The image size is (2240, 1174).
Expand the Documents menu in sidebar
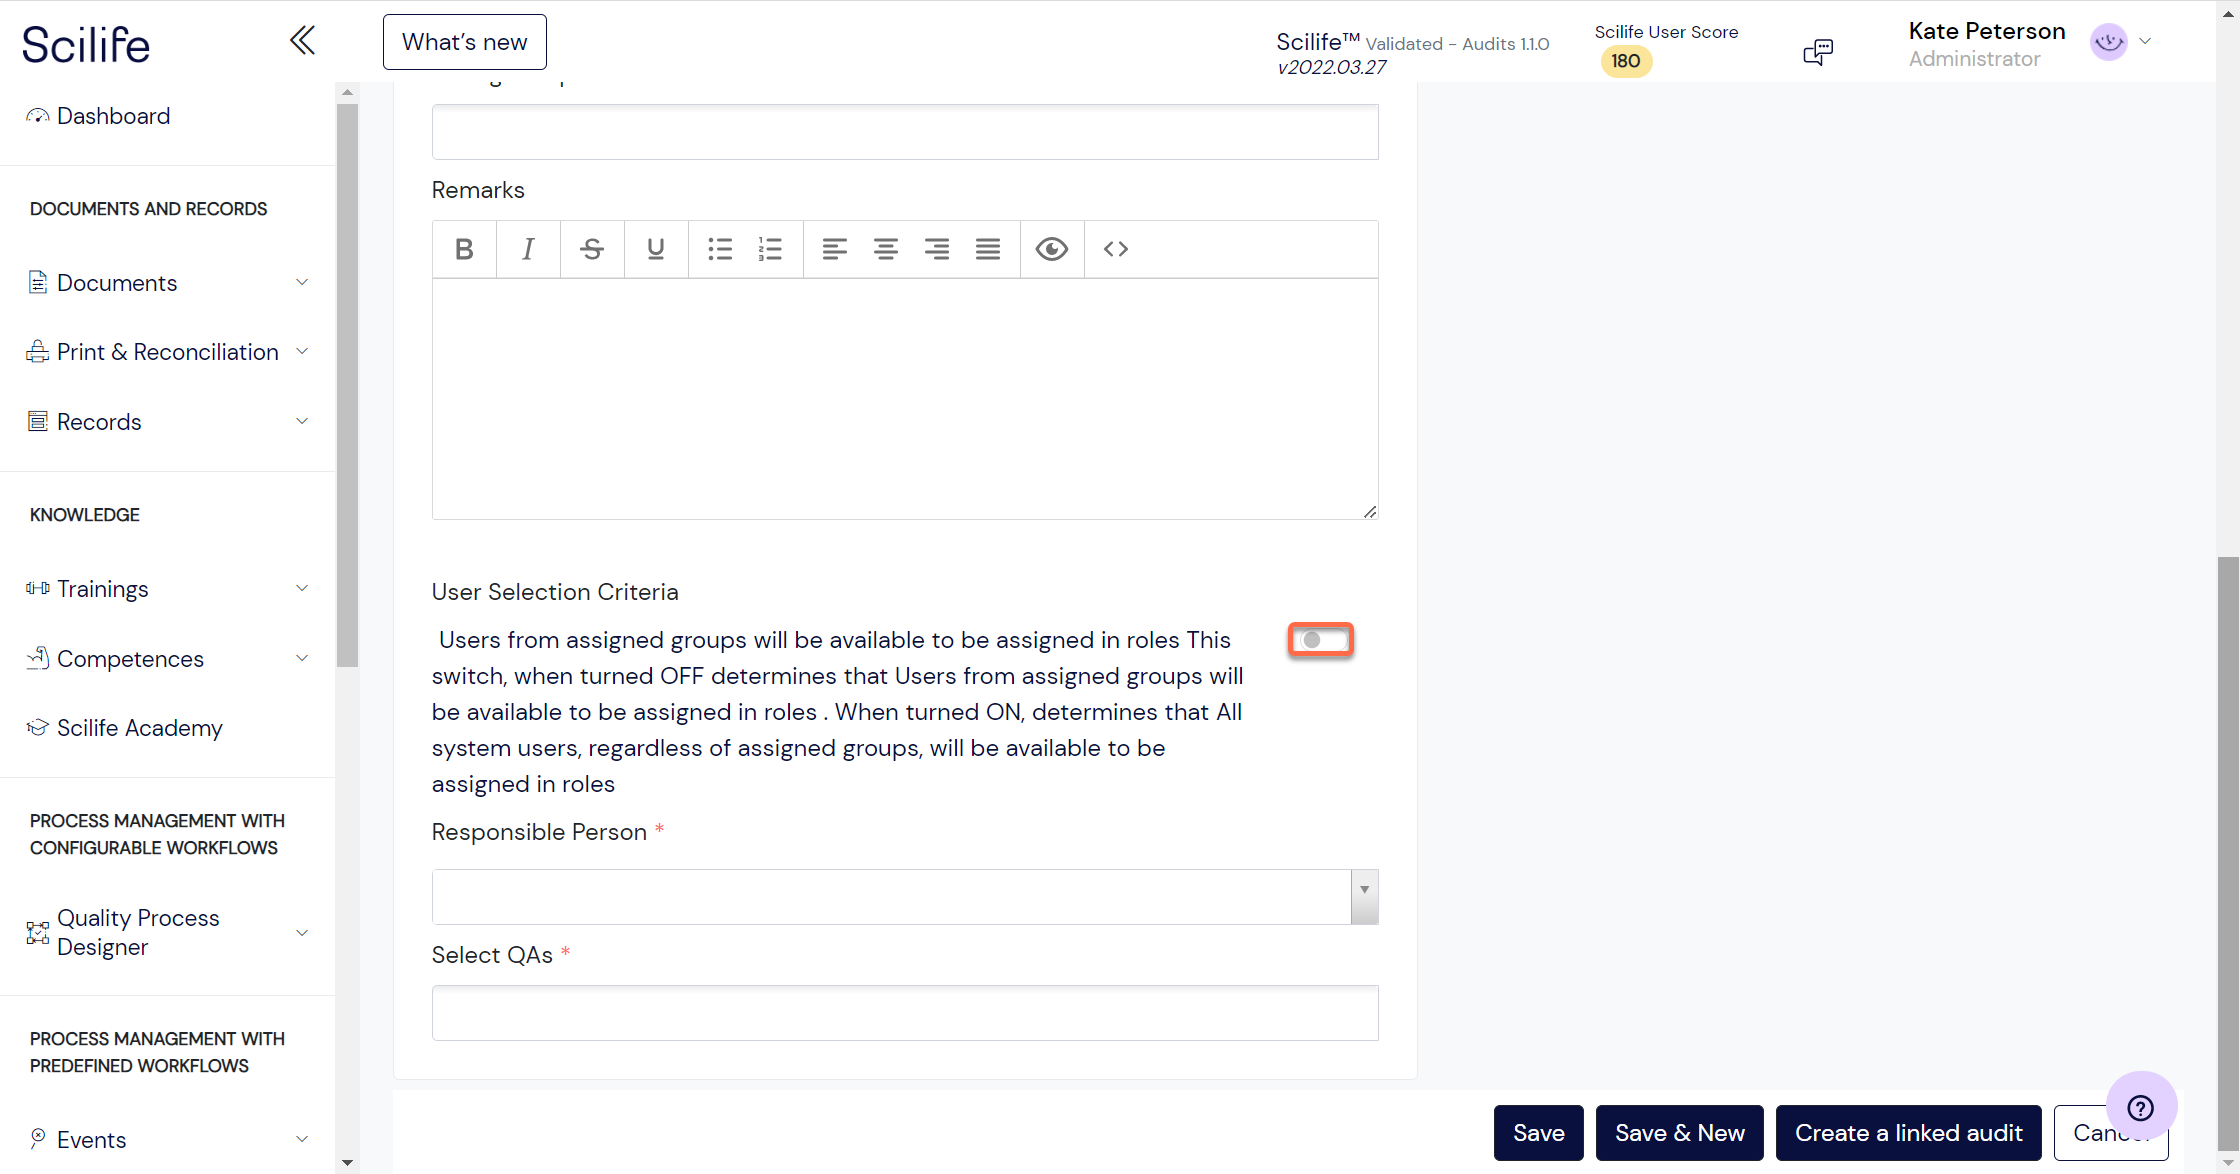[168, 283]
